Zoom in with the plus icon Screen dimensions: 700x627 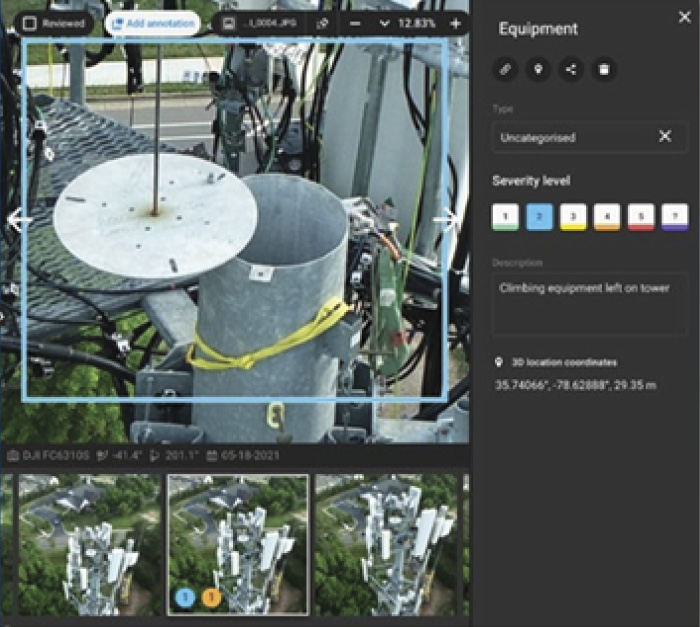(x=455, y=23)
